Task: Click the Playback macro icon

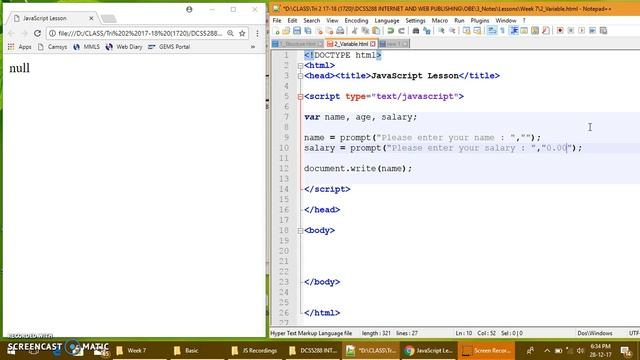Action: [582, 31]
